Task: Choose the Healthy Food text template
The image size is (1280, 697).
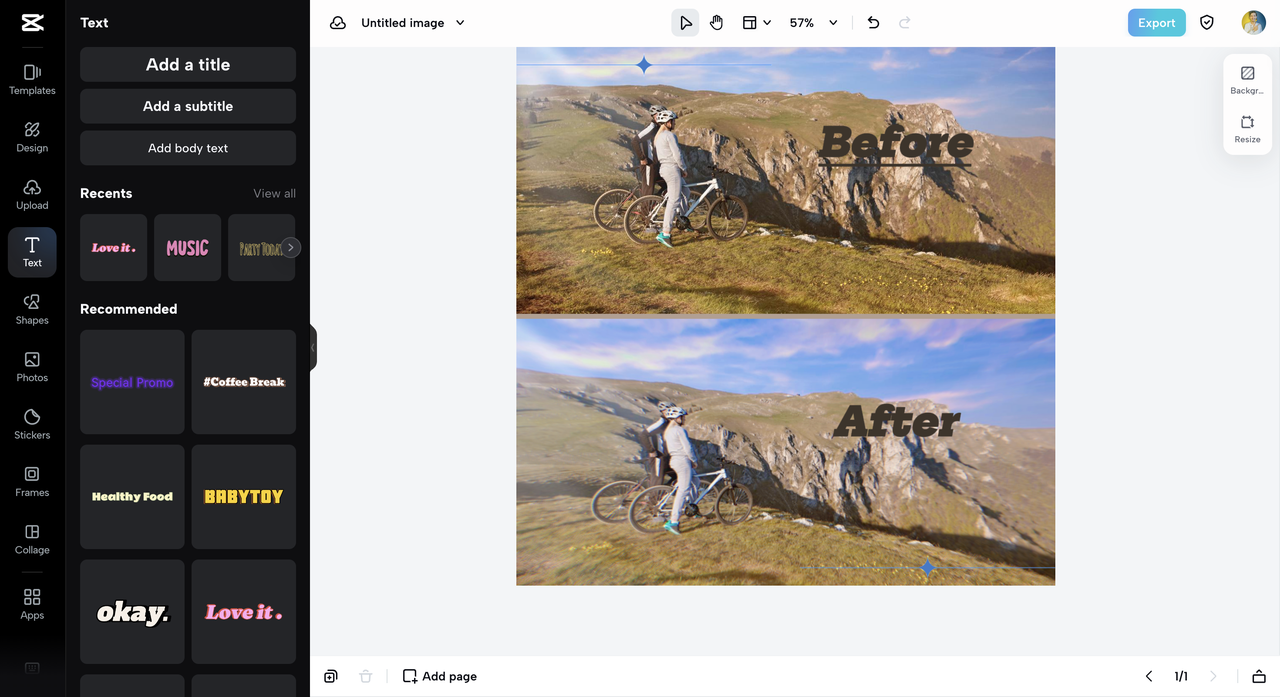Action: [x=132, y=497]
